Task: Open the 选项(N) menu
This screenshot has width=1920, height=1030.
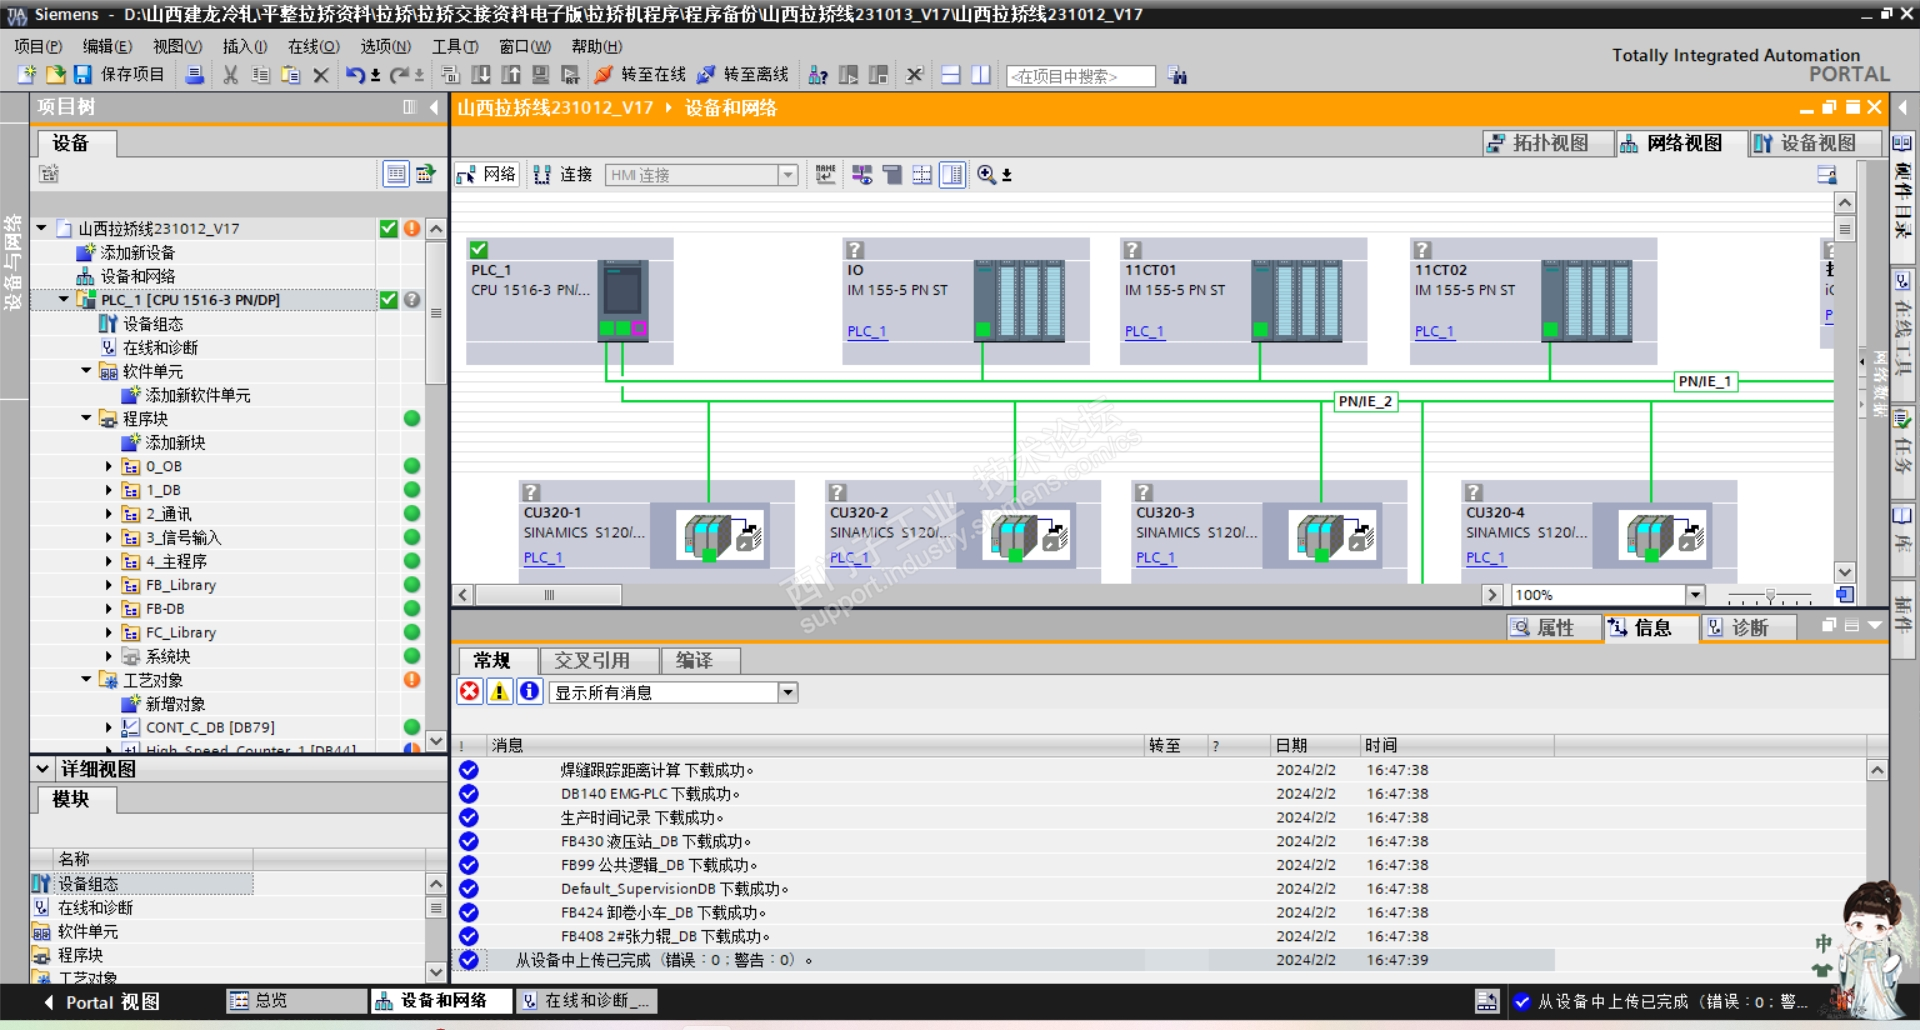Action: coord(386,46)
